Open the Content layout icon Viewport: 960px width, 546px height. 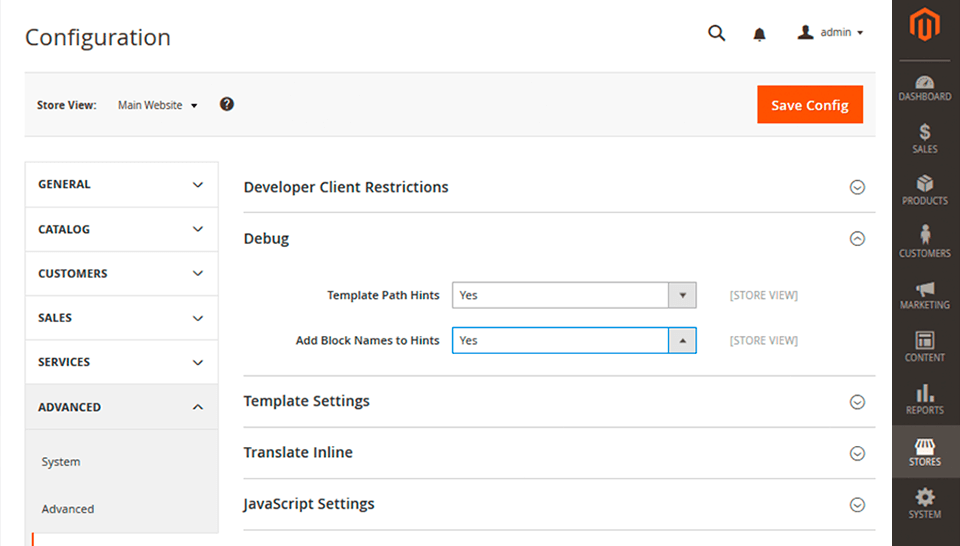click(925, 341)
